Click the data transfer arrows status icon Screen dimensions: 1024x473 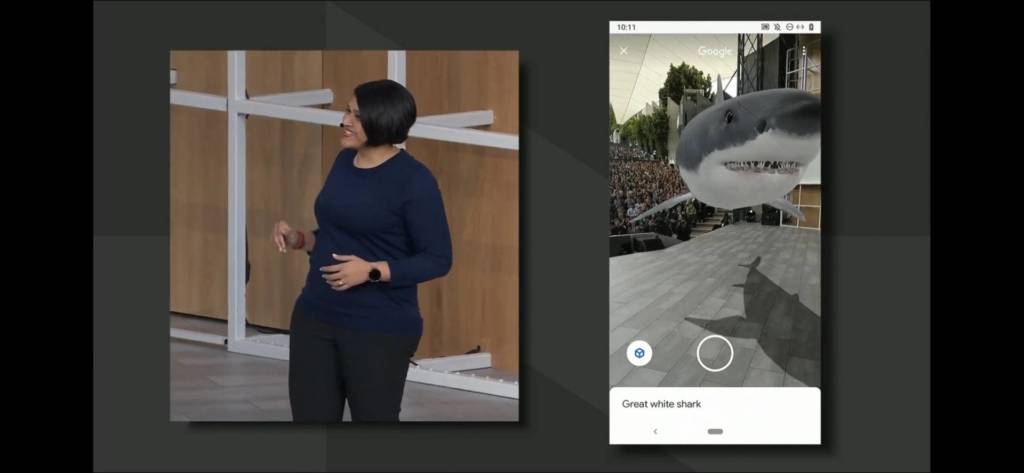(x=800, y=27)
